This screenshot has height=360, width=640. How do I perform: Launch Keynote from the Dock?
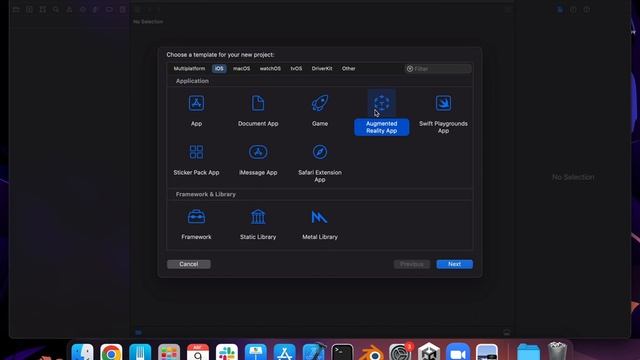click(x=256, y=353)
